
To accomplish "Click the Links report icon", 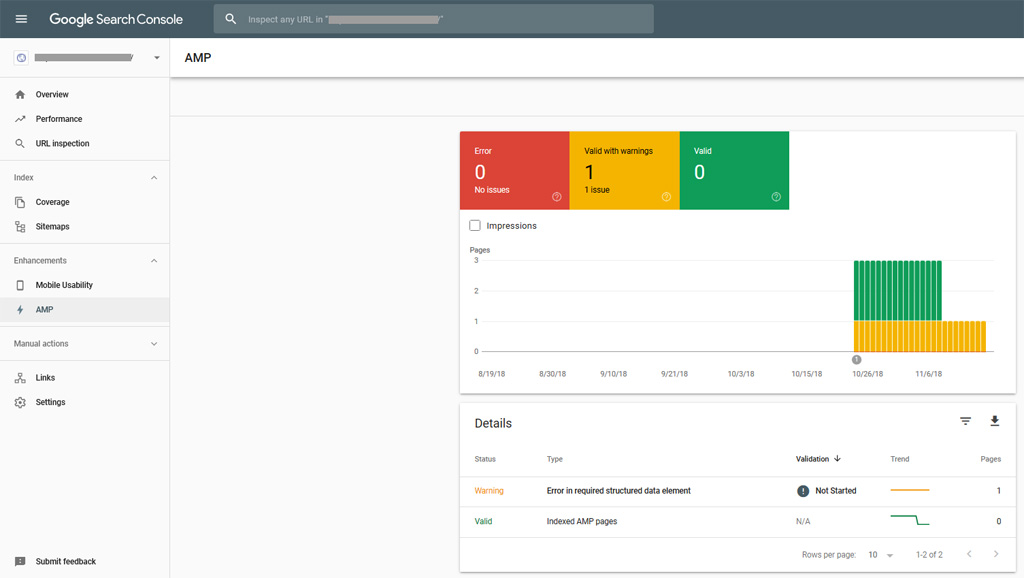I will click(x=20, y=377).
